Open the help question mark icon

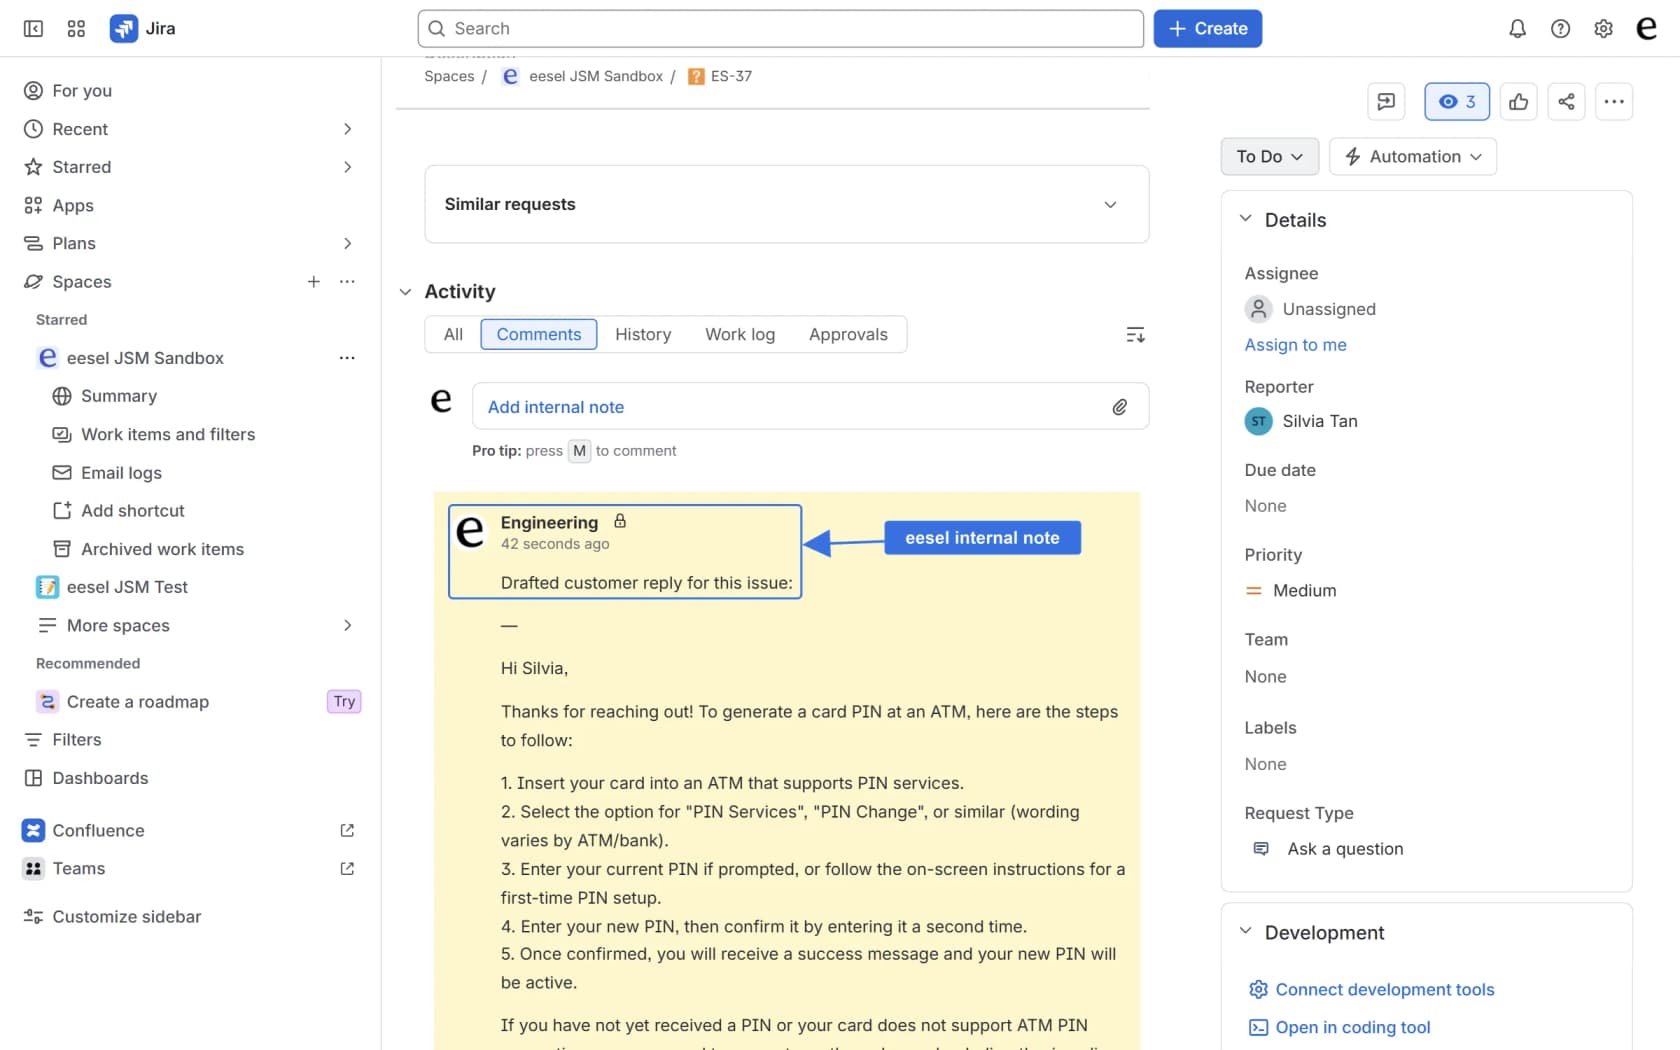[1560, 29]
